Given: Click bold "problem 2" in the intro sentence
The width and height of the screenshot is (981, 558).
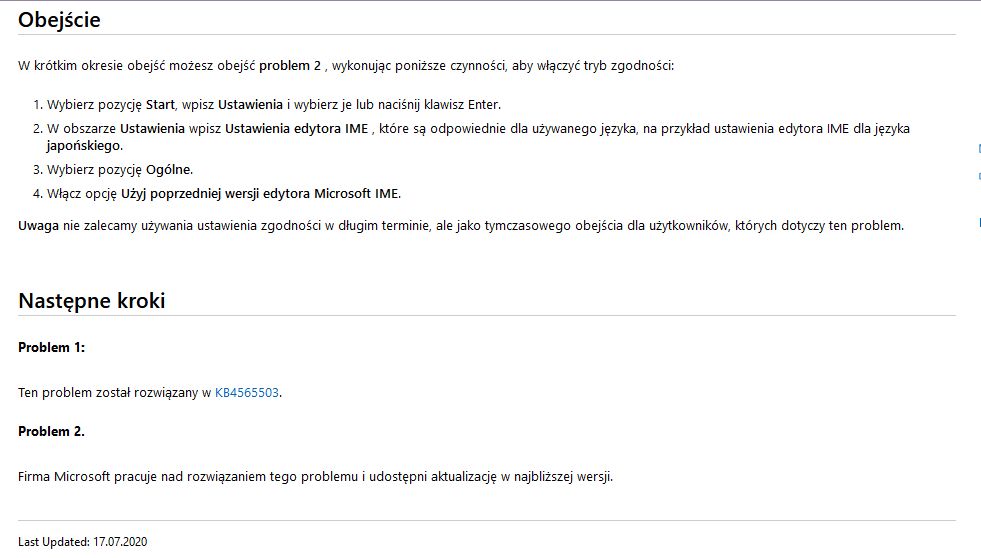Looking at the screenshot, I should pos(290,66).
